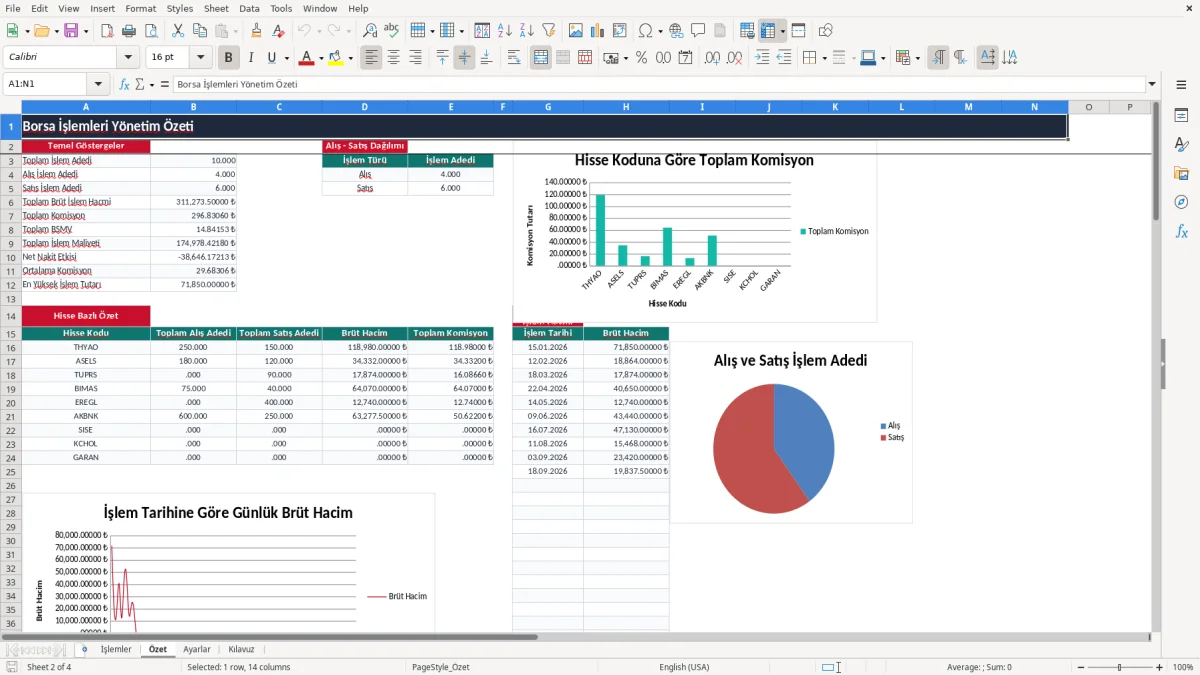Toggle Merge and Center Cells
Screen dimensions: 1200x675
tap(541, 58)
